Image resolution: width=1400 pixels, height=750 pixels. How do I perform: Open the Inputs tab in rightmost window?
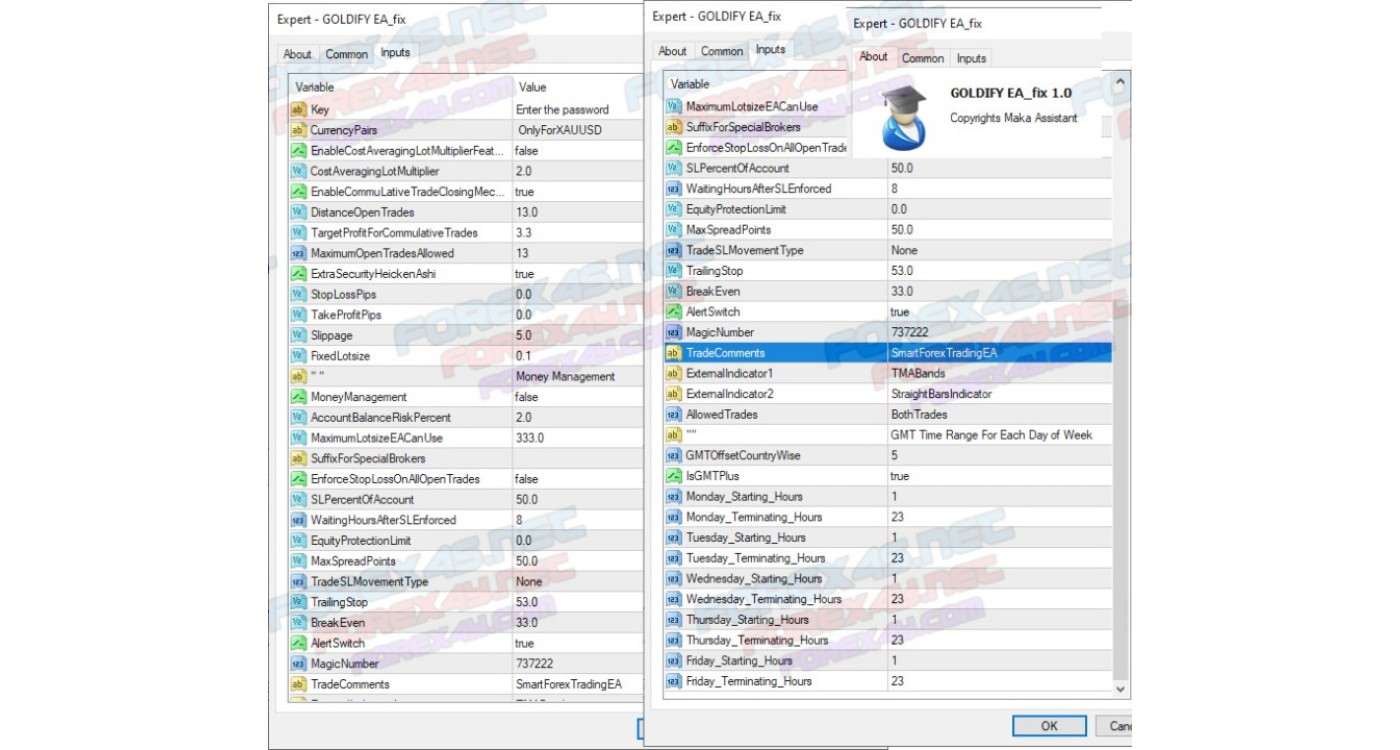coord(971,58)
